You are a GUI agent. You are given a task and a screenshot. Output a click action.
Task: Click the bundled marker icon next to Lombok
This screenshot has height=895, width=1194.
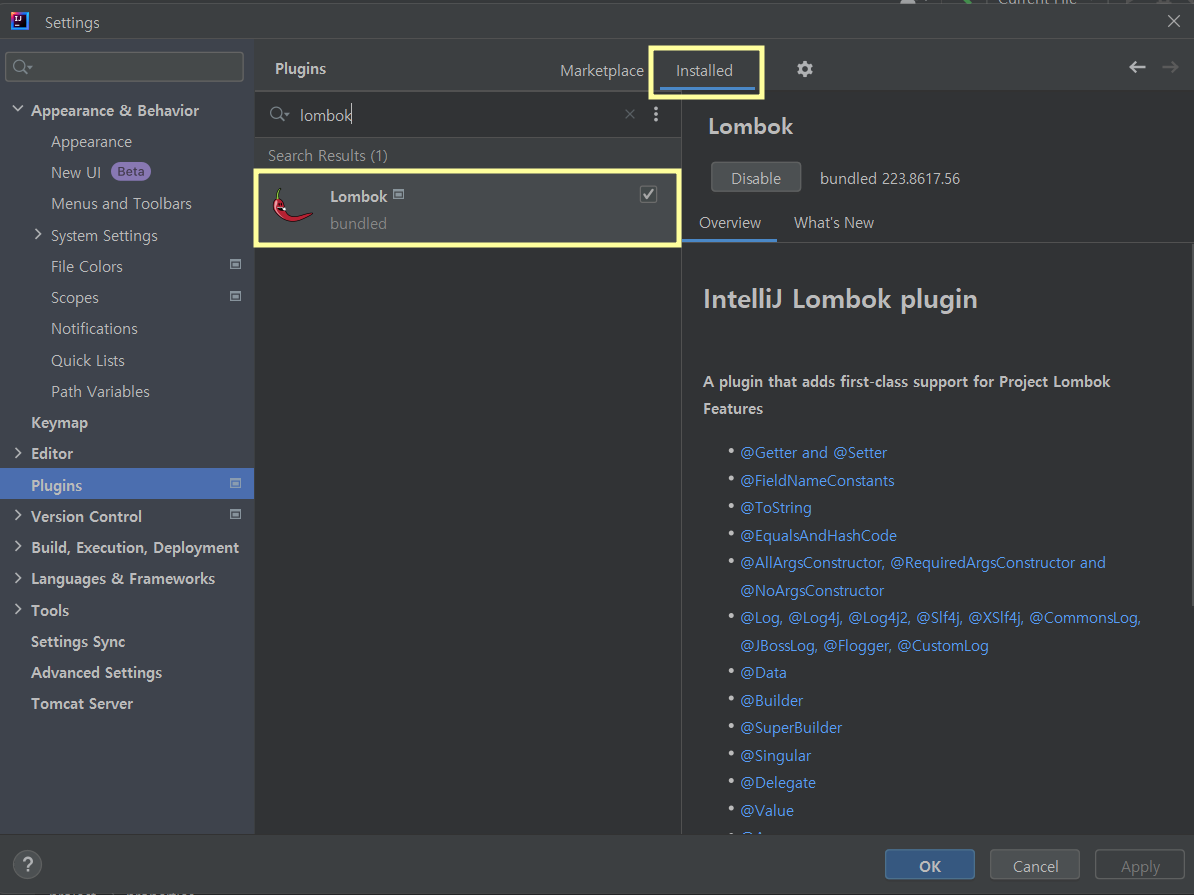(x=398, y=195)
